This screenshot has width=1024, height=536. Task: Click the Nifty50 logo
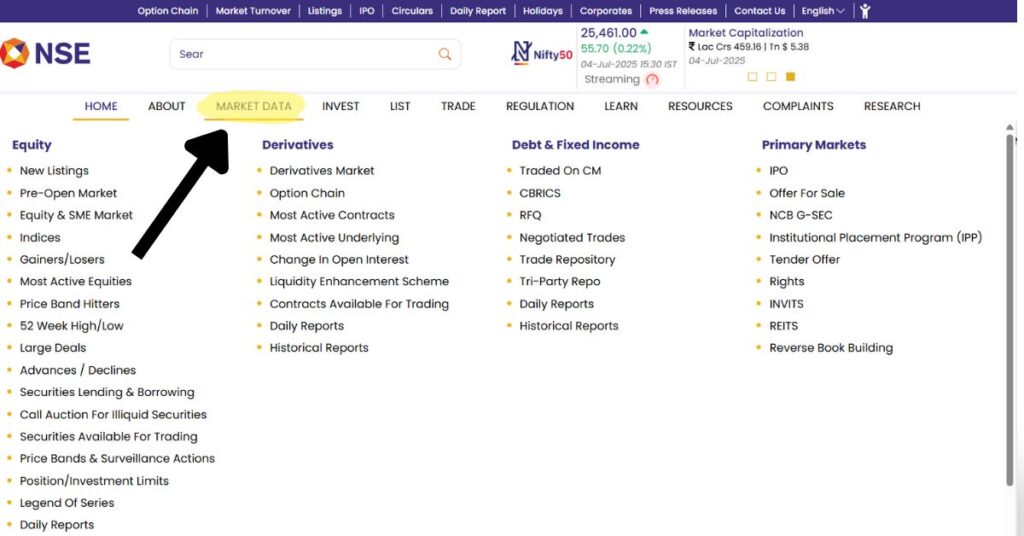(x=541, y=54)
